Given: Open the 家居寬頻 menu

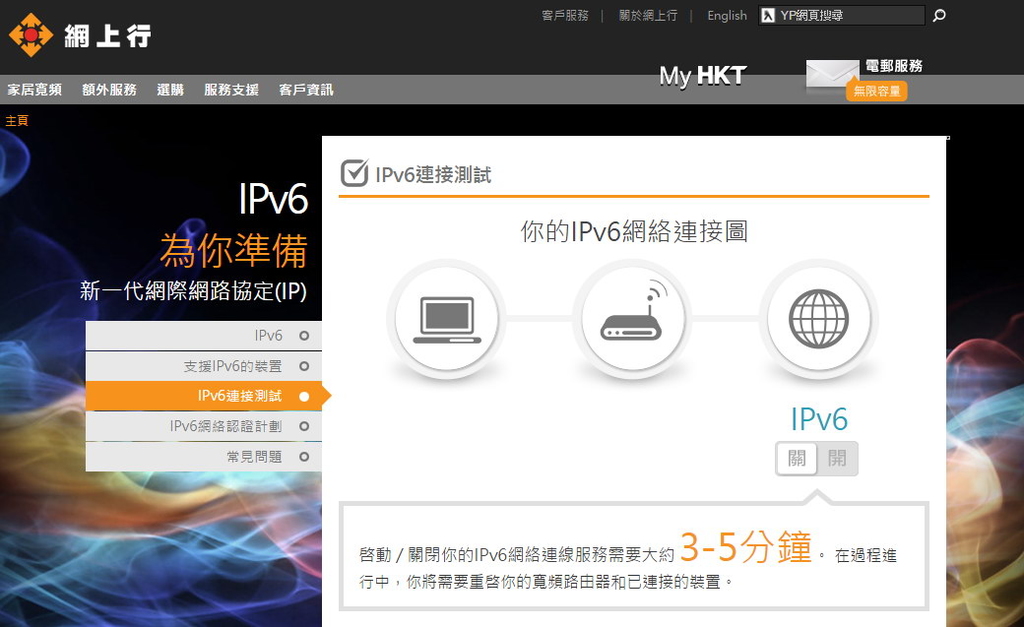Looking at the screenshot, I should click(x=33, y=89).
